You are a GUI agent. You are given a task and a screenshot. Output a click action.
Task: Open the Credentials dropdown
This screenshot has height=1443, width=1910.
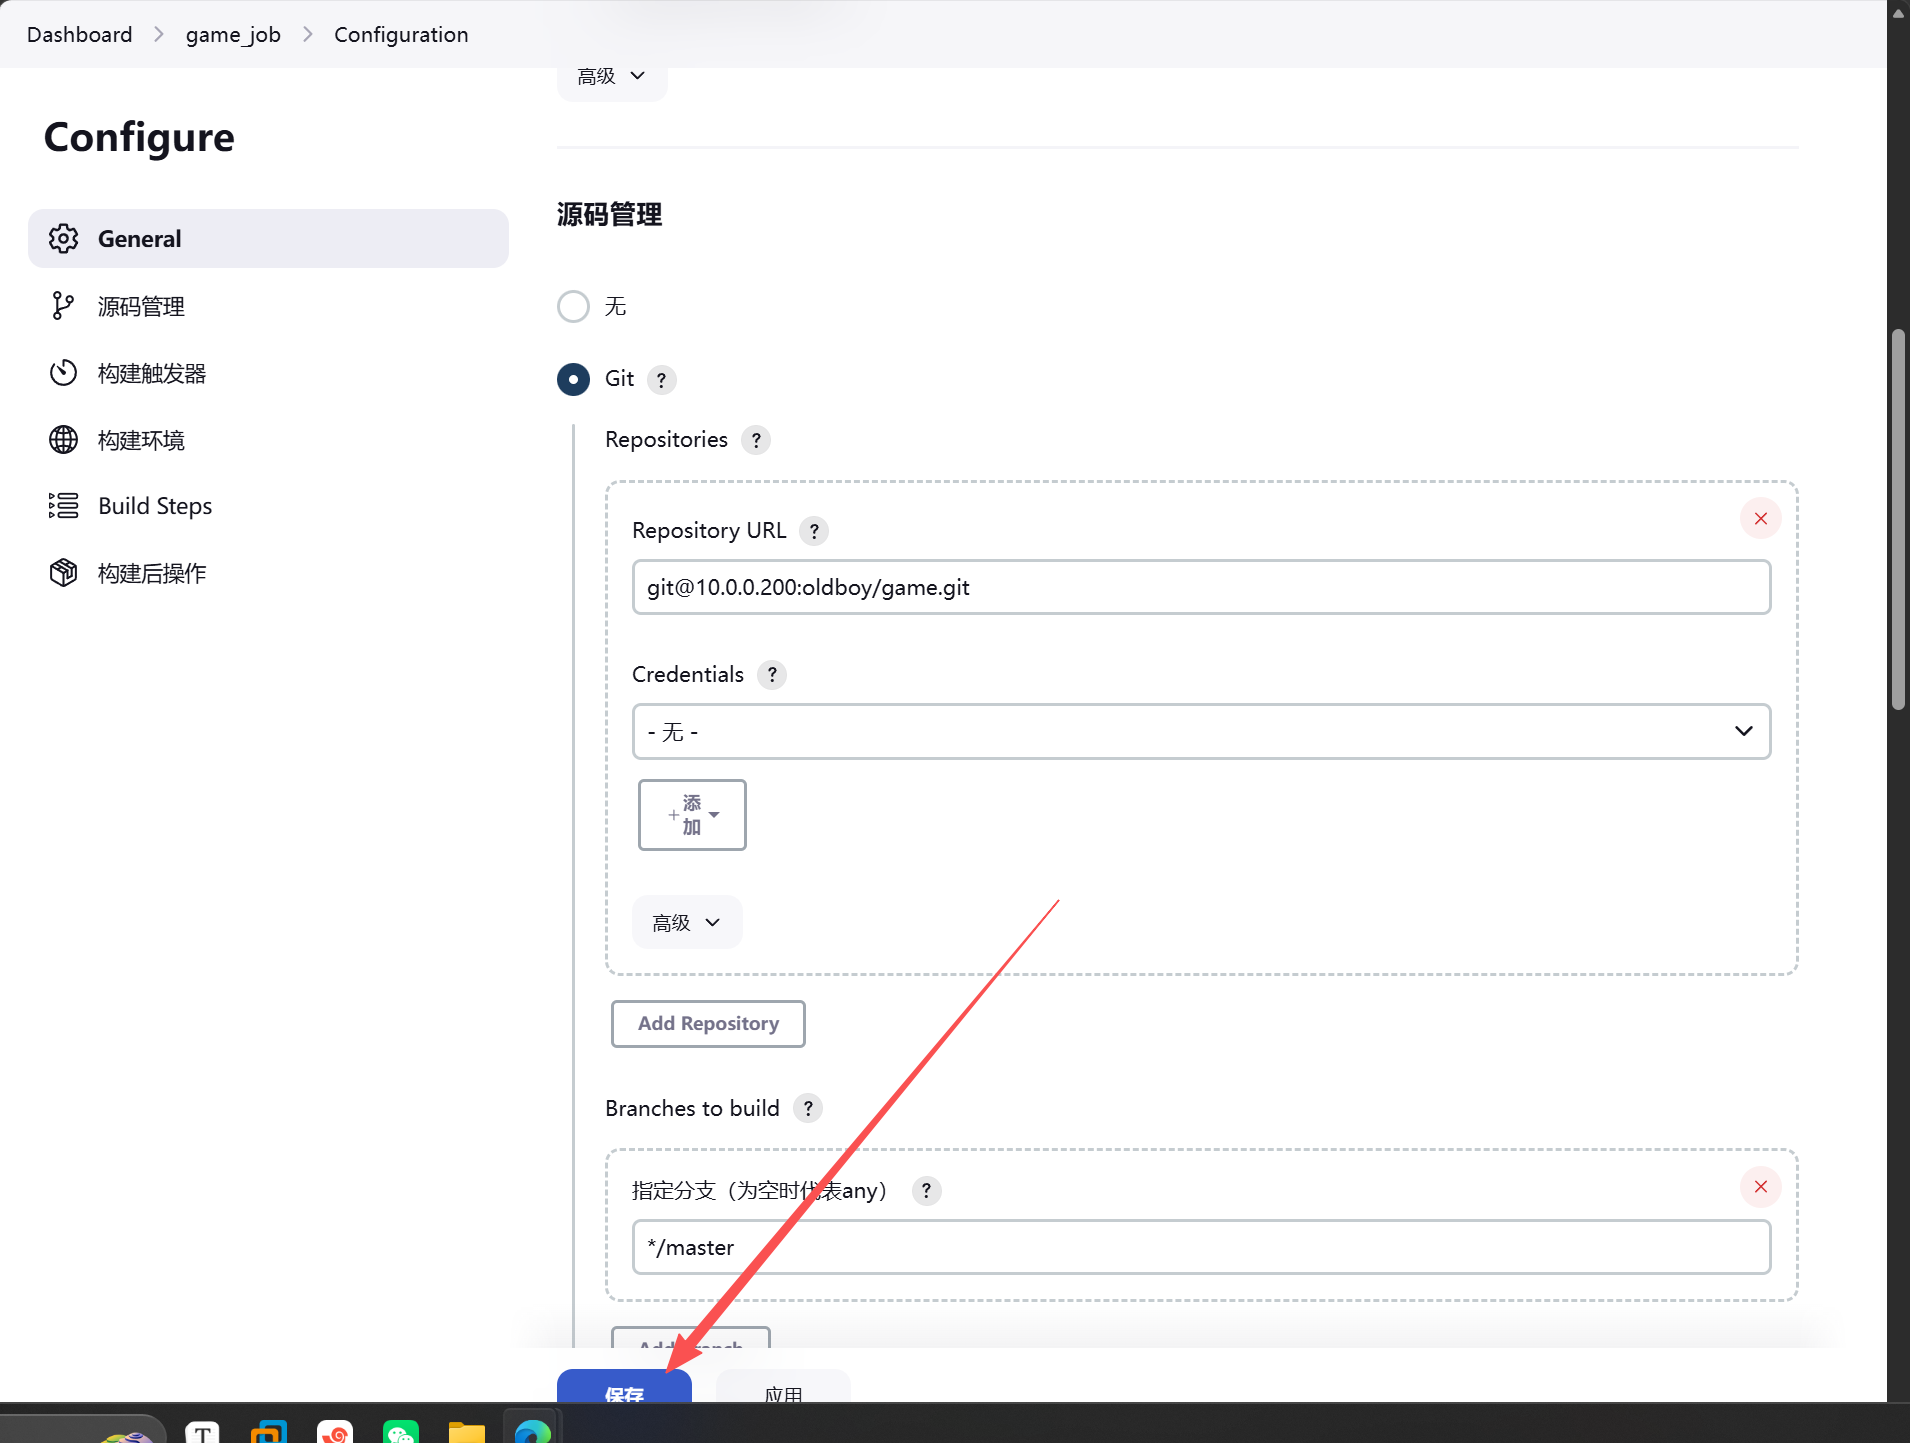point(1201,731)
